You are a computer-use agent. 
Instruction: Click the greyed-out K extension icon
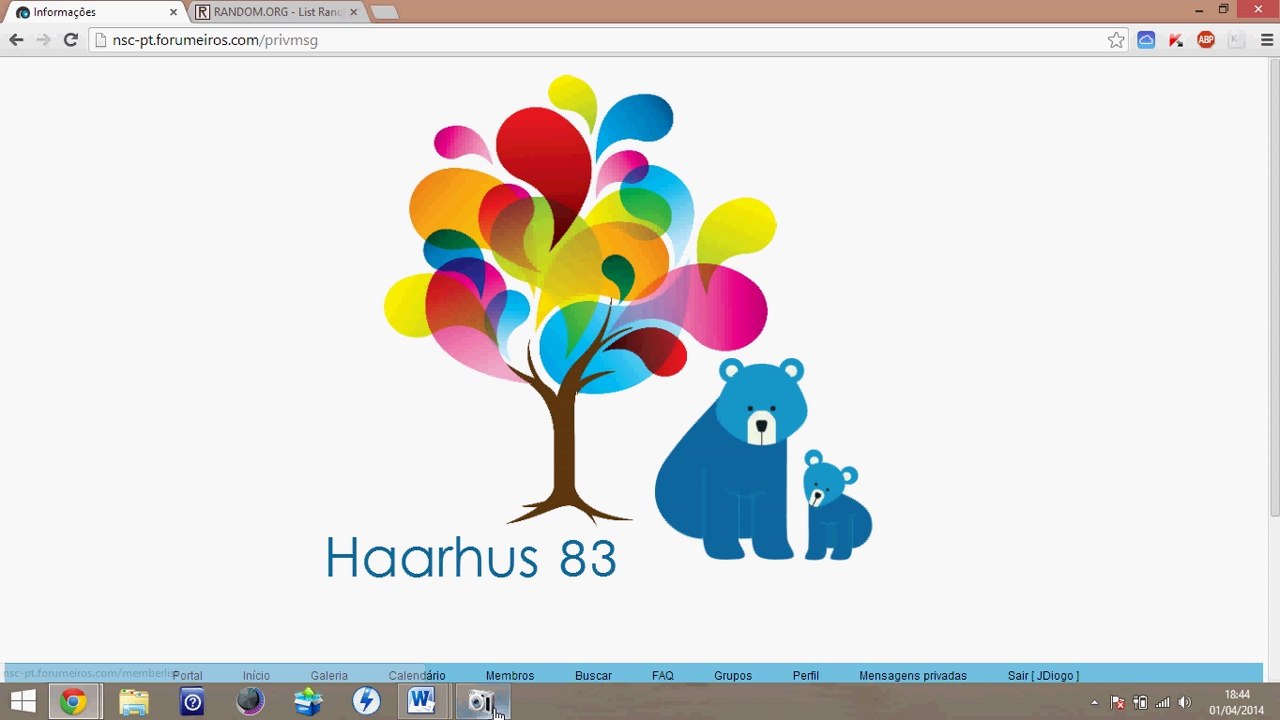[1236, 40]
